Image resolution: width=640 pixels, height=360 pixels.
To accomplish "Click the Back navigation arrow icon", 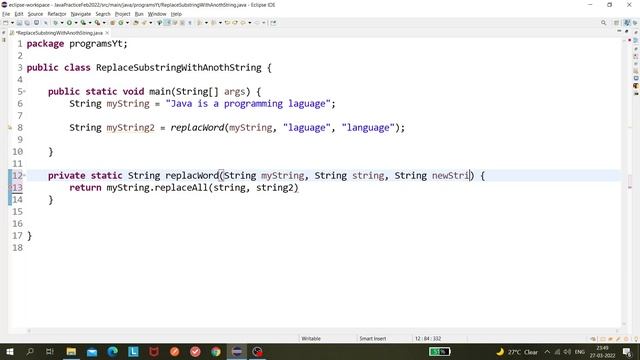I will pyautogui.click(x=244, y=23).
